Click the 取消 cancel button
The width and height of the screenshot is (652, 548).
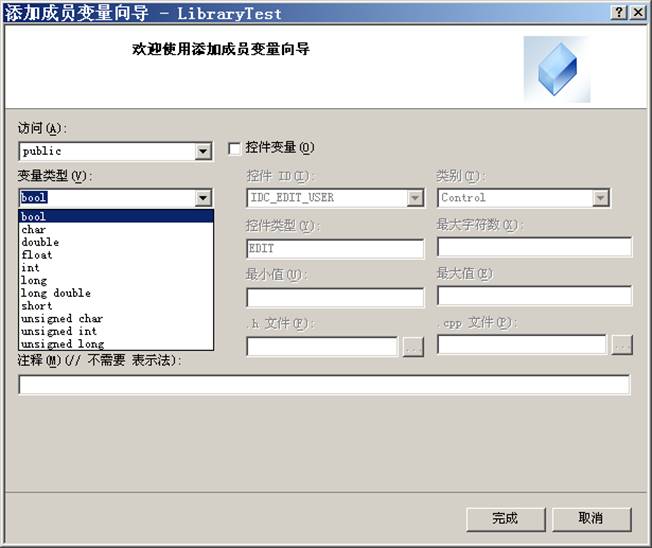591,519
